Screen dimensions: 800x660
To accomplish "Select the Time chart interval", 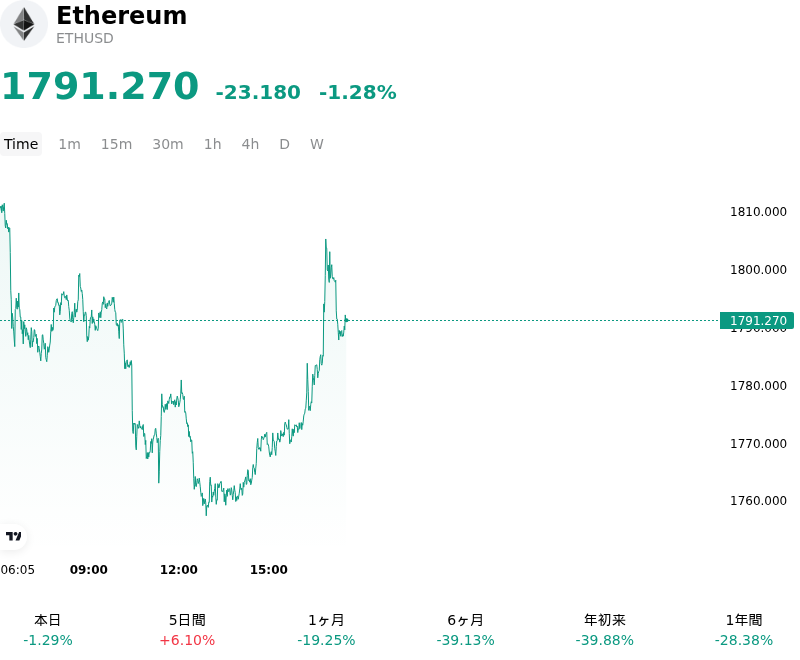I will coord(21,144).
